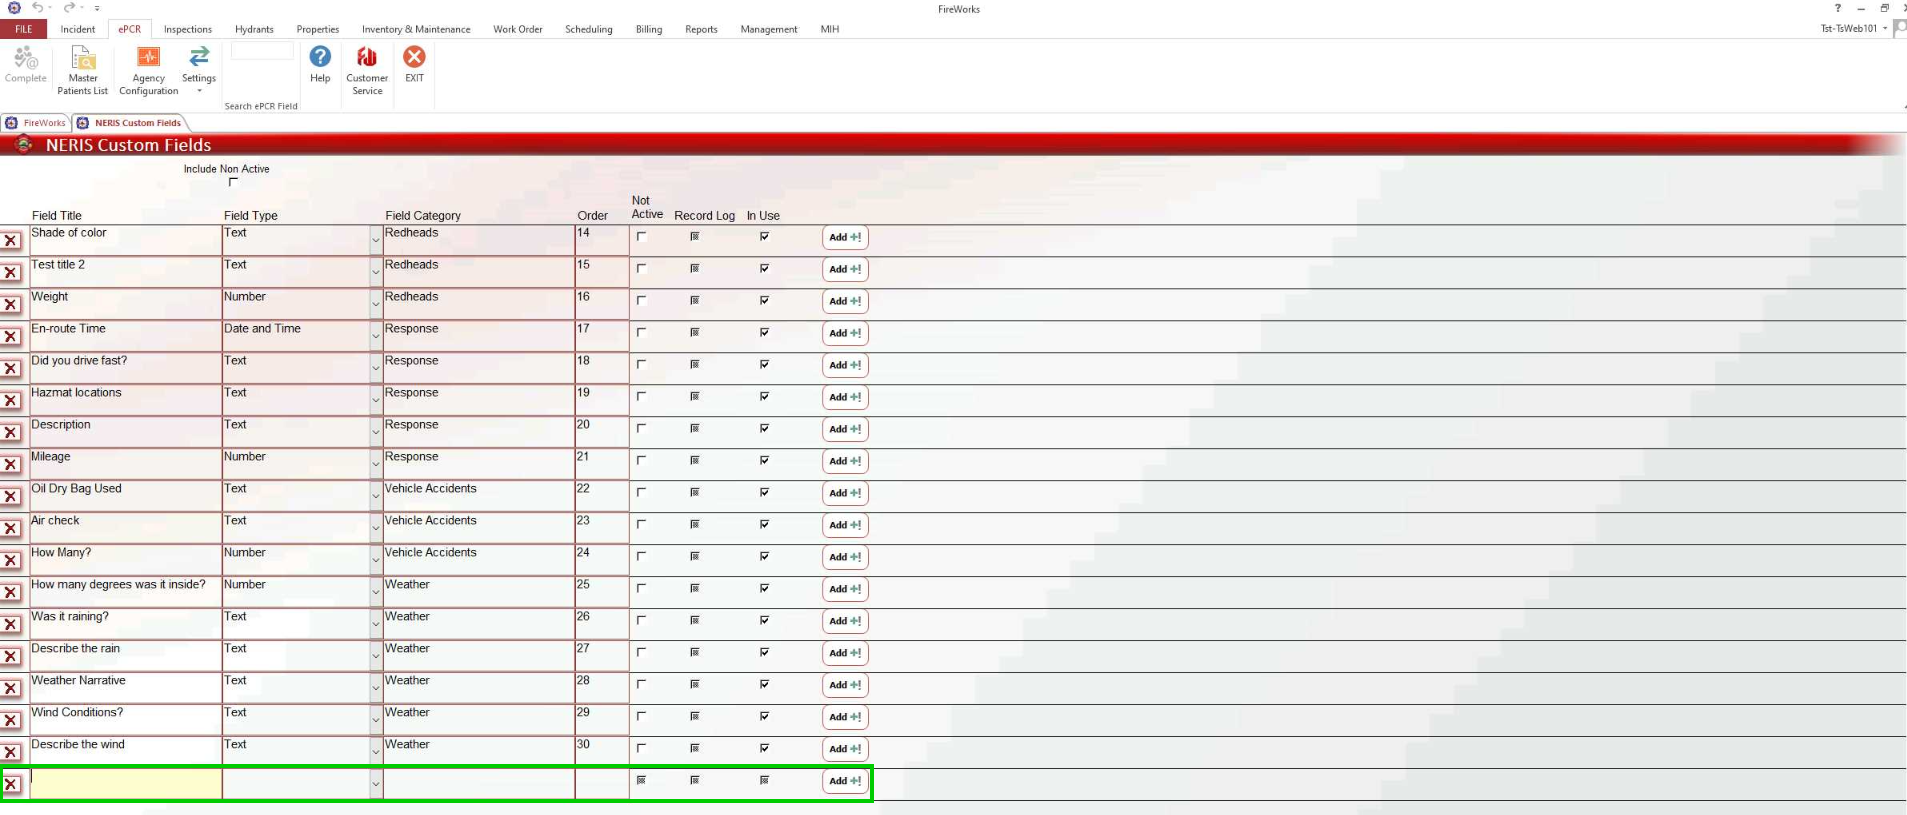
Task: Switch to the Incident ribbon tab
Action: pos(77,29)
